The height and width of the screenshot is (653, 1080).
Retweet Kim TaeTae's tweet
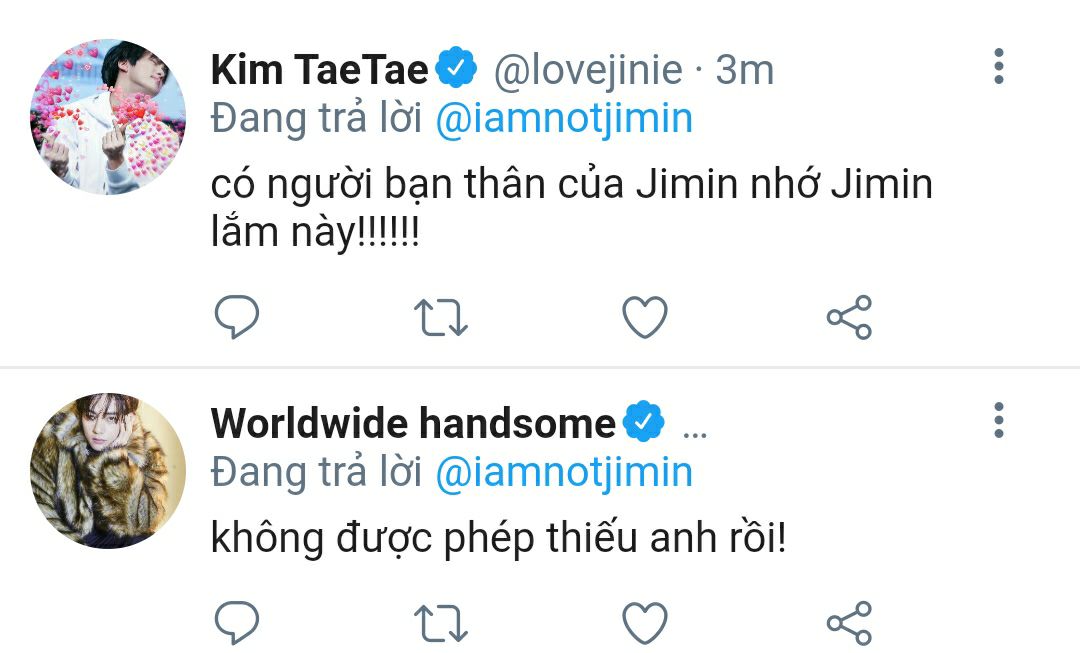tap(441, 318)
